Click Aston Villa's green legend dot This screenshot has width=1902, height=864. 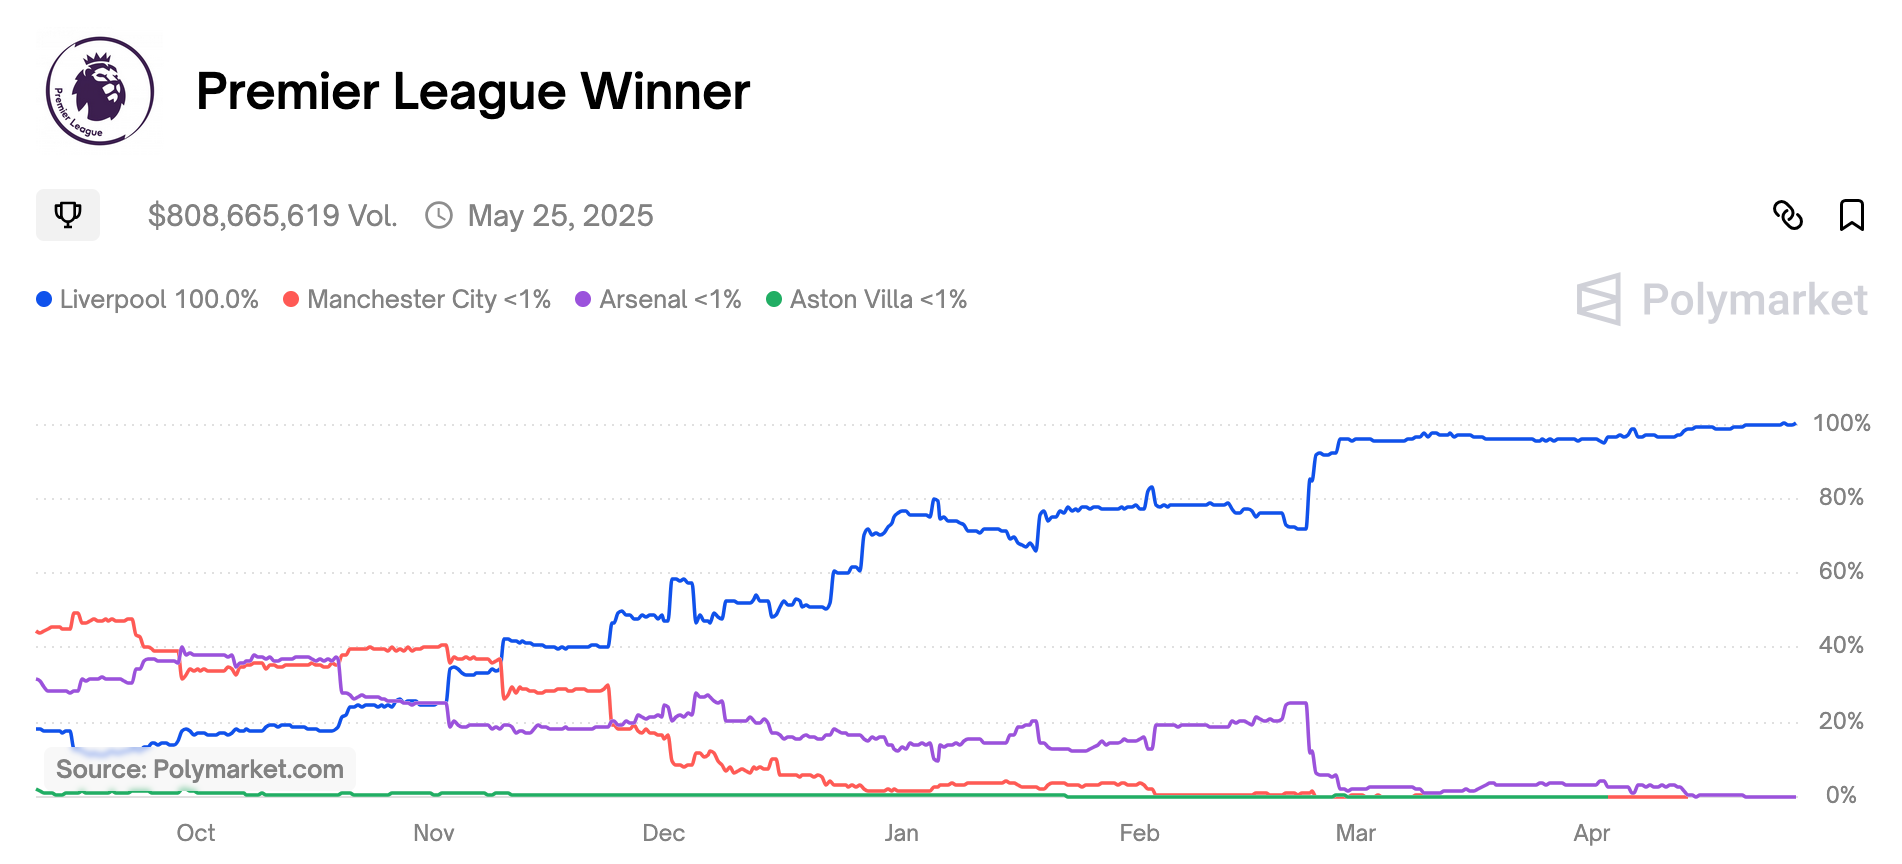coord(773,300)
